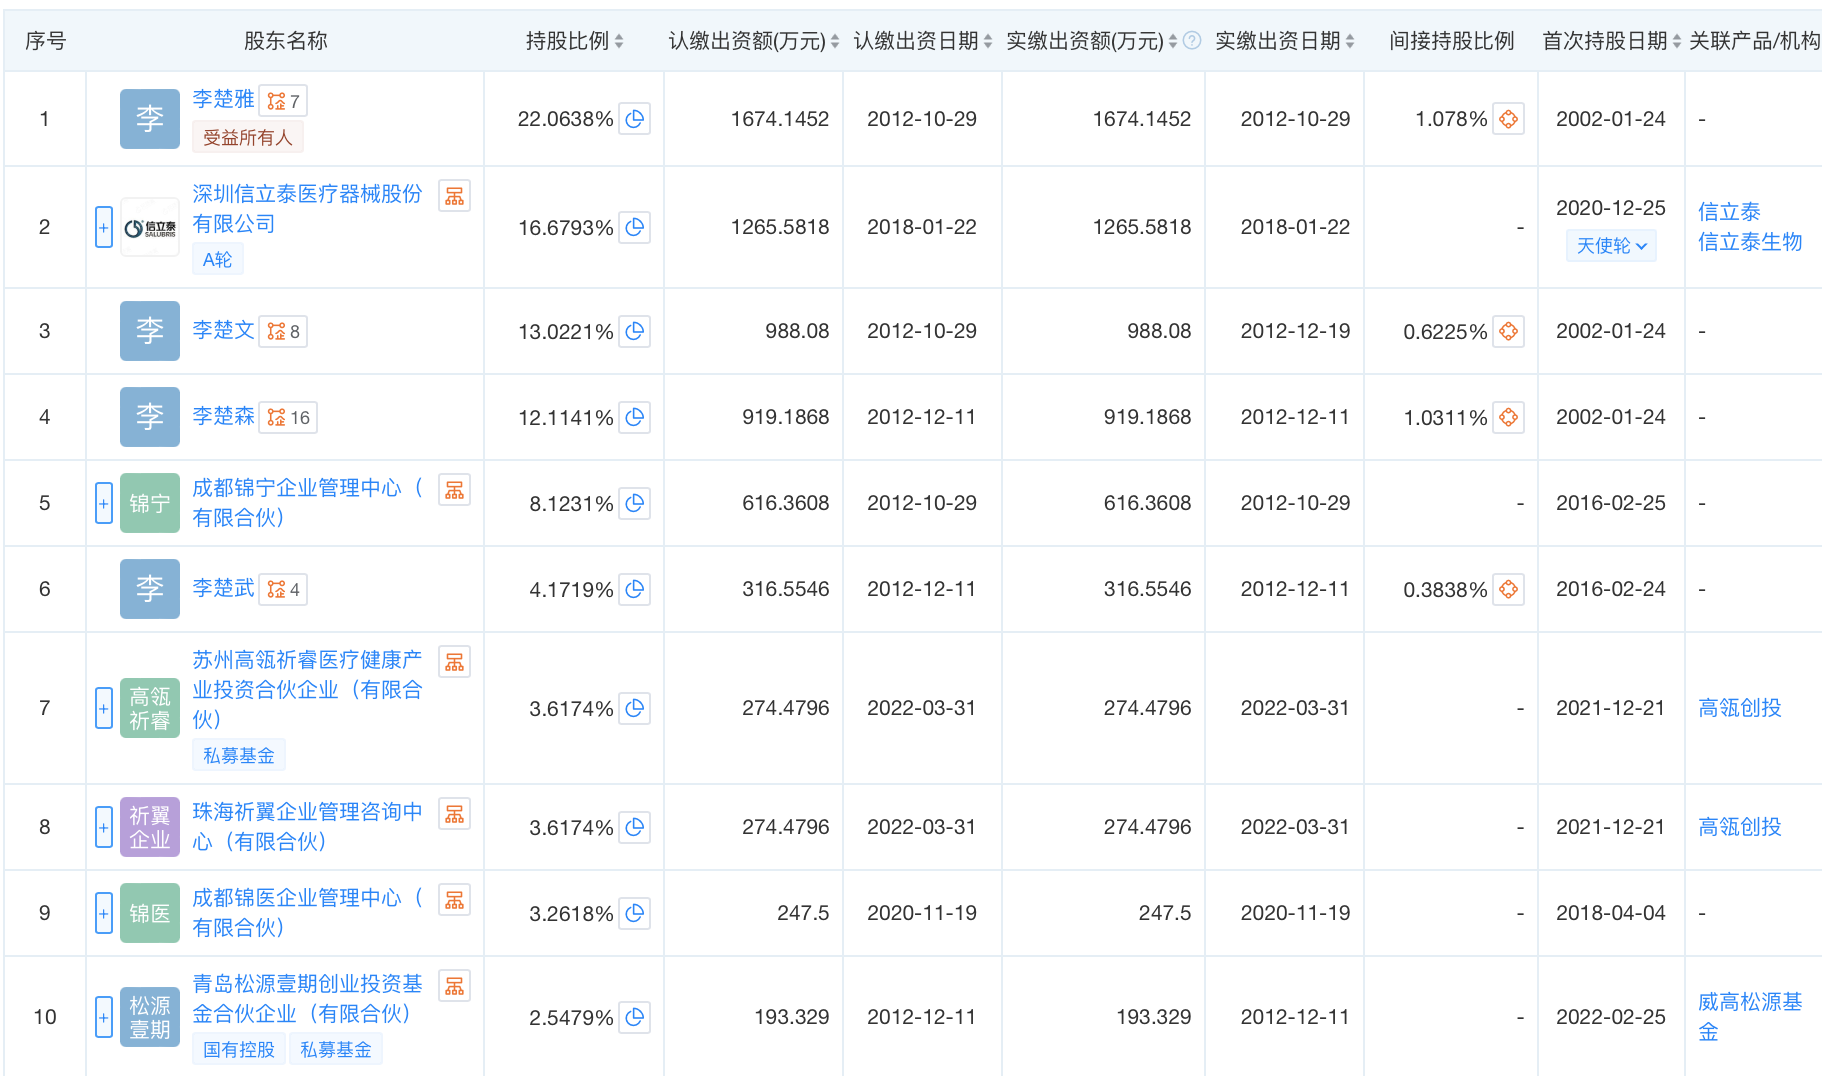Screen dimensions: 1822x1076
Task: Click equity structure icon for 深圳信立泰医疗器械股份有限公司
Action: point(454,196)
